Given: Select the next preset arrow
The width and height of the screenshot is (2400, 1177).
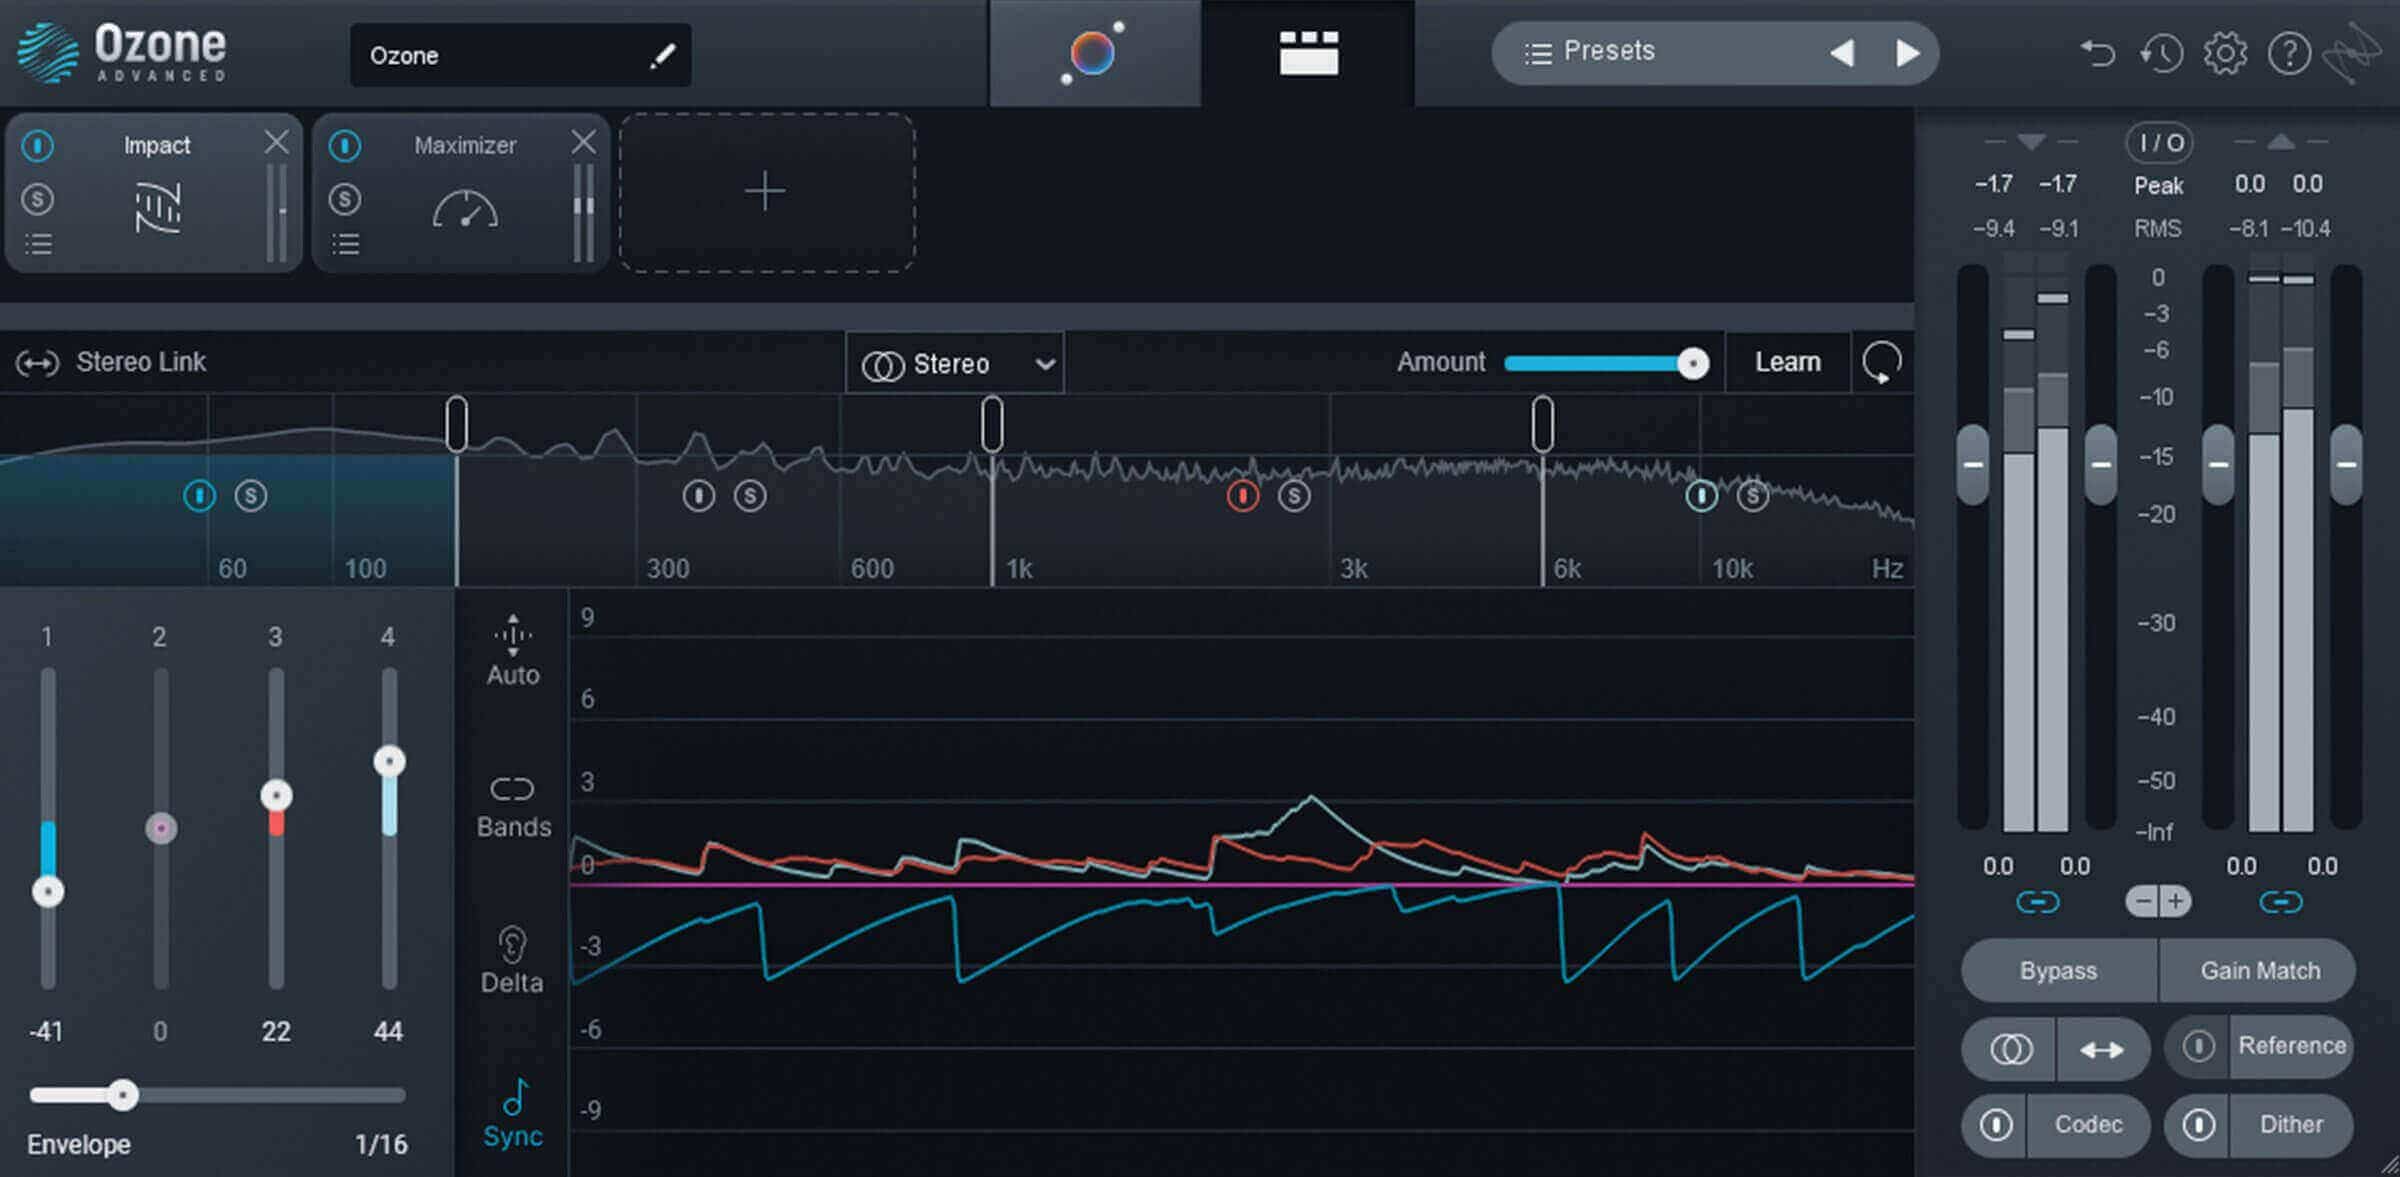Looking at the screenshot, I should tap(1907, 52).
